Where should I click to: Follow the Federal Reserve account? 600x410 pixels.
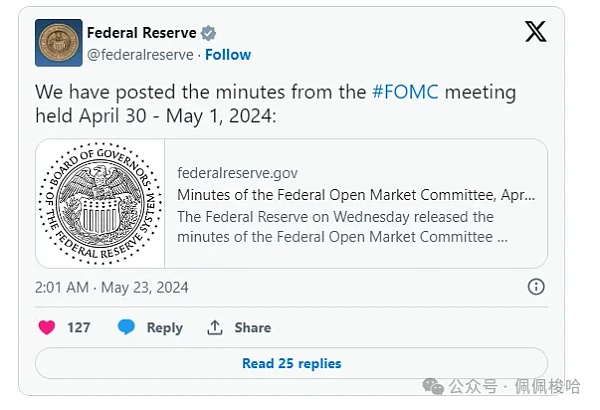tap(227, 54)
